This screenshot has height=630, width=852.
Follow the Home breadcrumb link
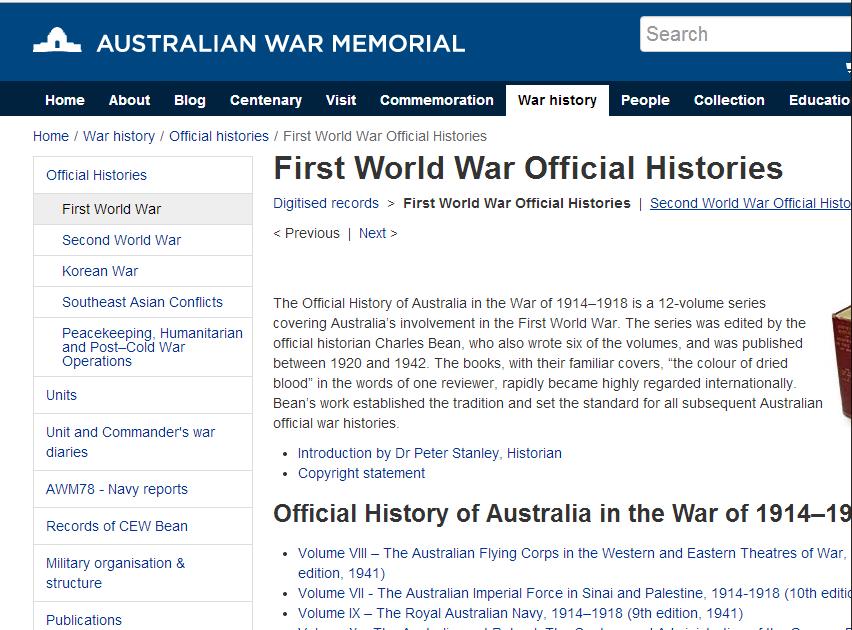pyautogui.click(x=51, y=136)
